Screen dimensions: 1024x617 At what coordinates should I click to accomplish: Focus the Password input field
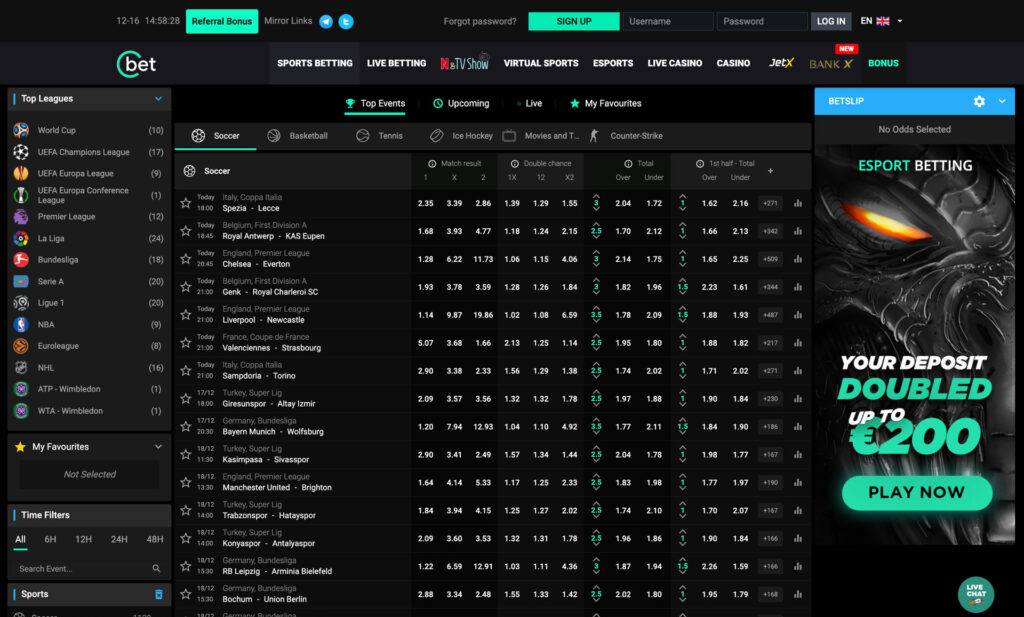click(x=762, y=22)
